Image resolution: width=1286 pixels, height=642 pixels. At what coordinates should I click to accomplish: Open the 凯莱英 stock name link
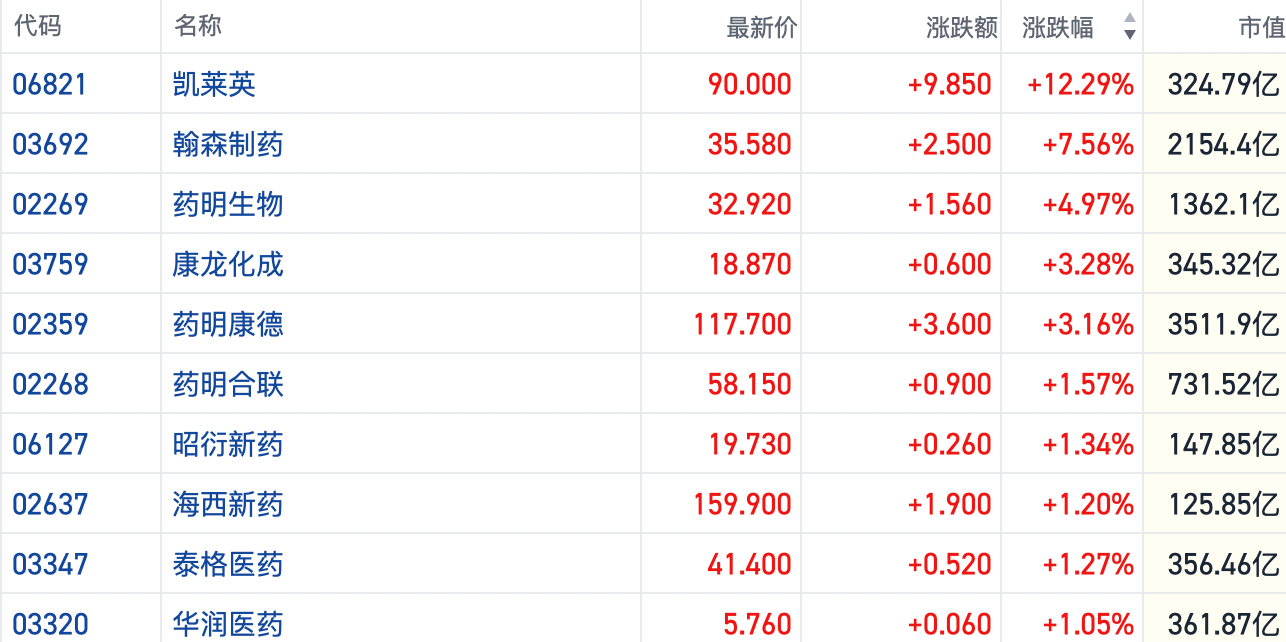pyautogui.click(x=214, y=84)
